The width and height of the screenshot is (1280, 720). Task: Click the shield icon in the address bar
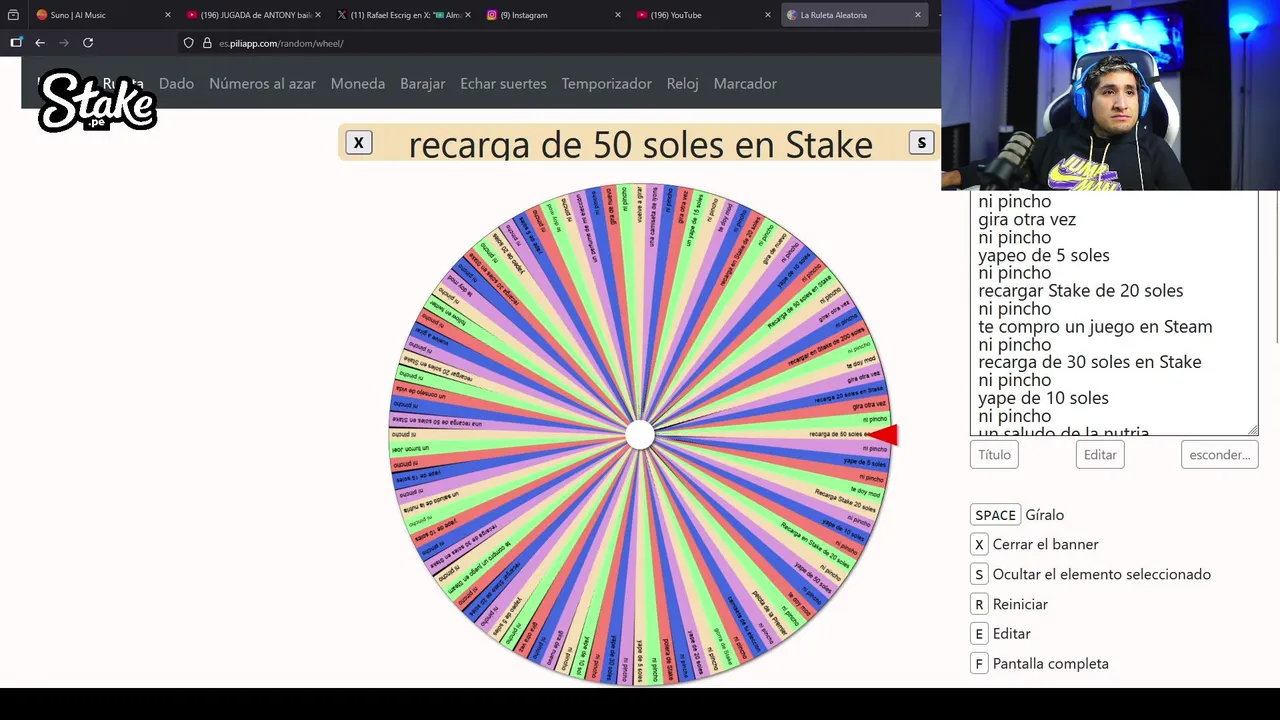(188, 43)
